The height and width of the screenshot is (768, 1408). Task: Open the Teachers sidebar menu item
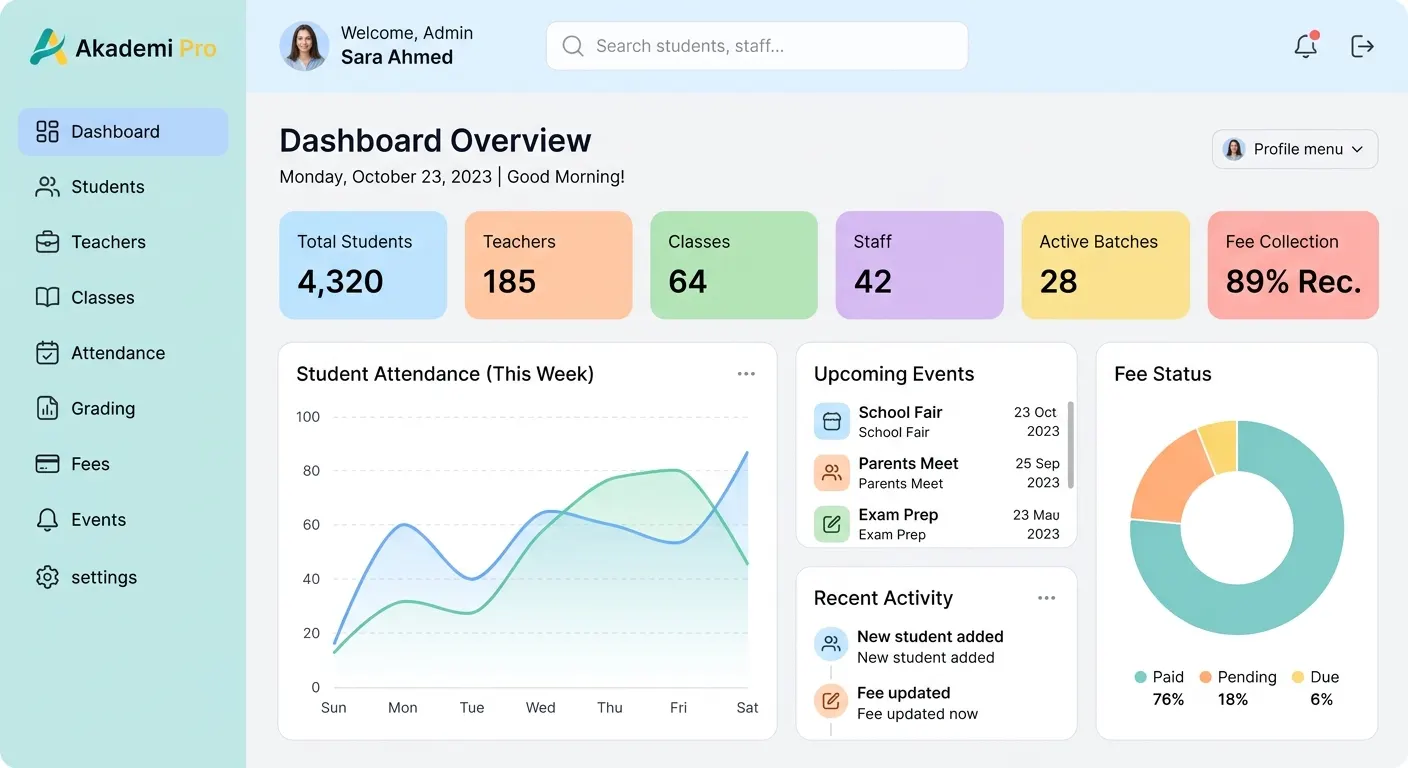[123, 242]
